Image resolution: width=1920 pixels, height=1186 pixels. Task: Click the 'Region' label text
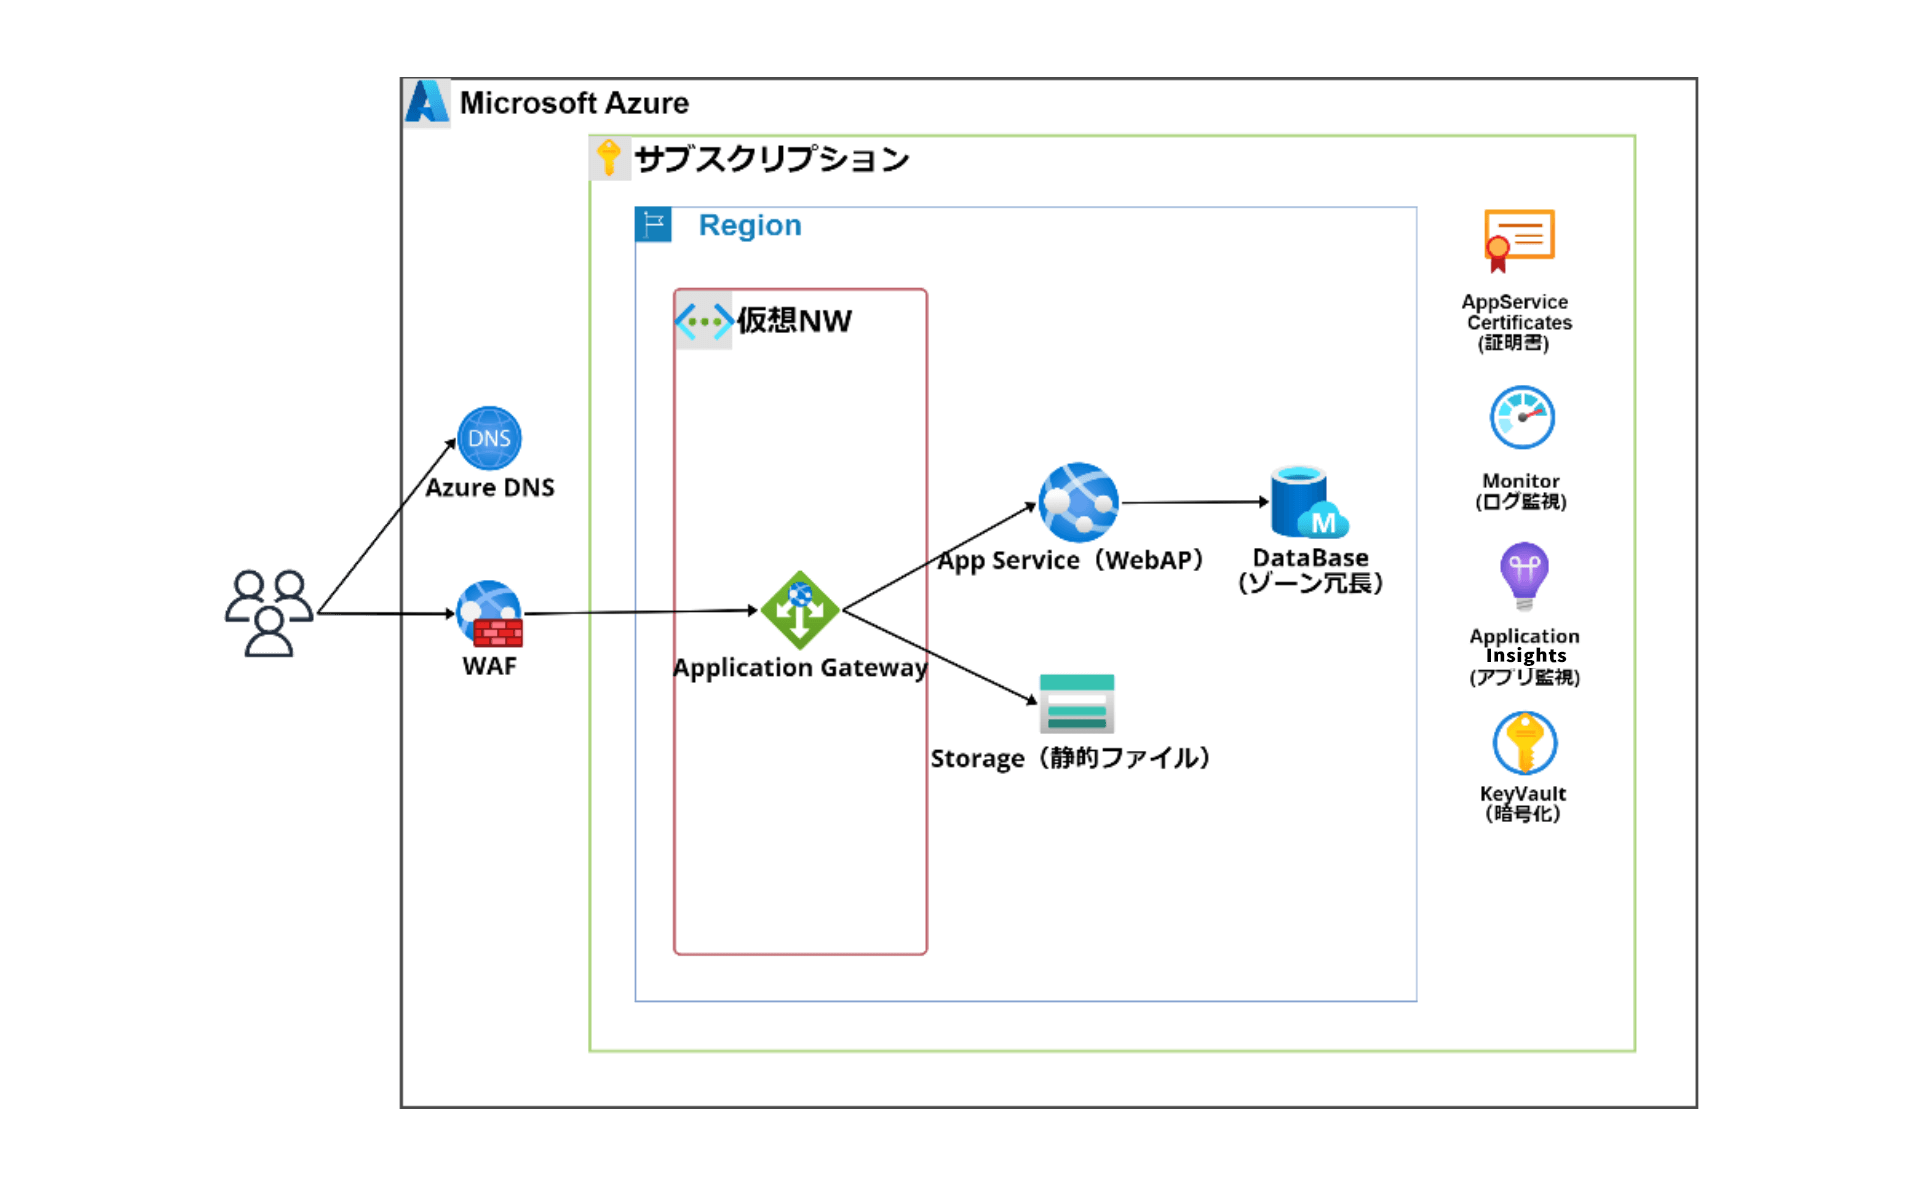tap(750, 225)
